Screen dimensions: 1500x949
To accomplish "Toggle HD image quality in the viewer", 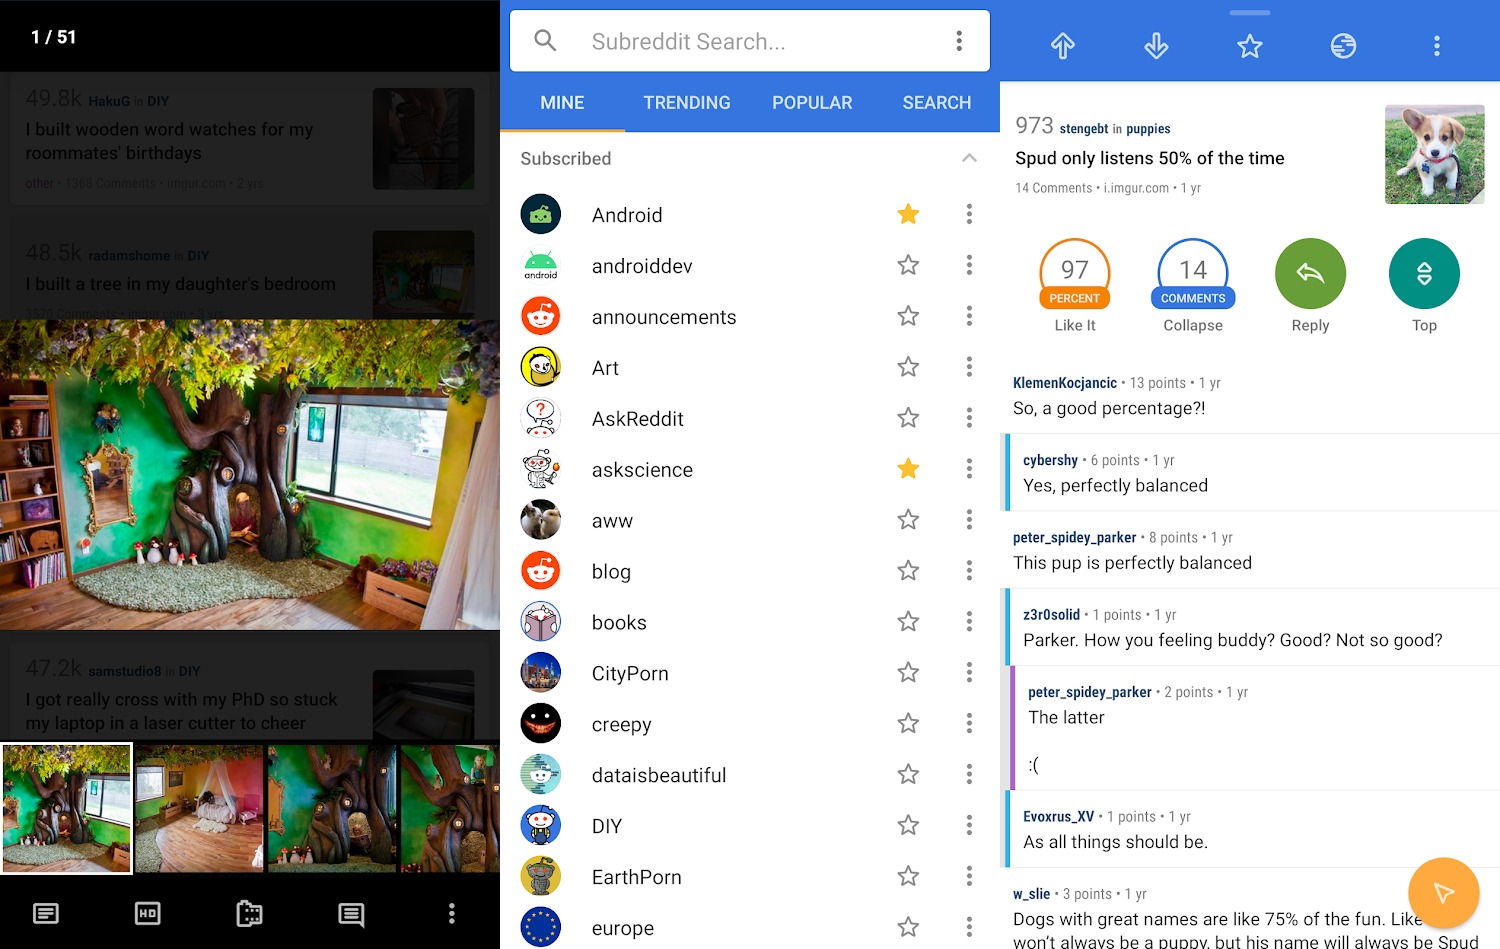I will (x=147, y=913).
